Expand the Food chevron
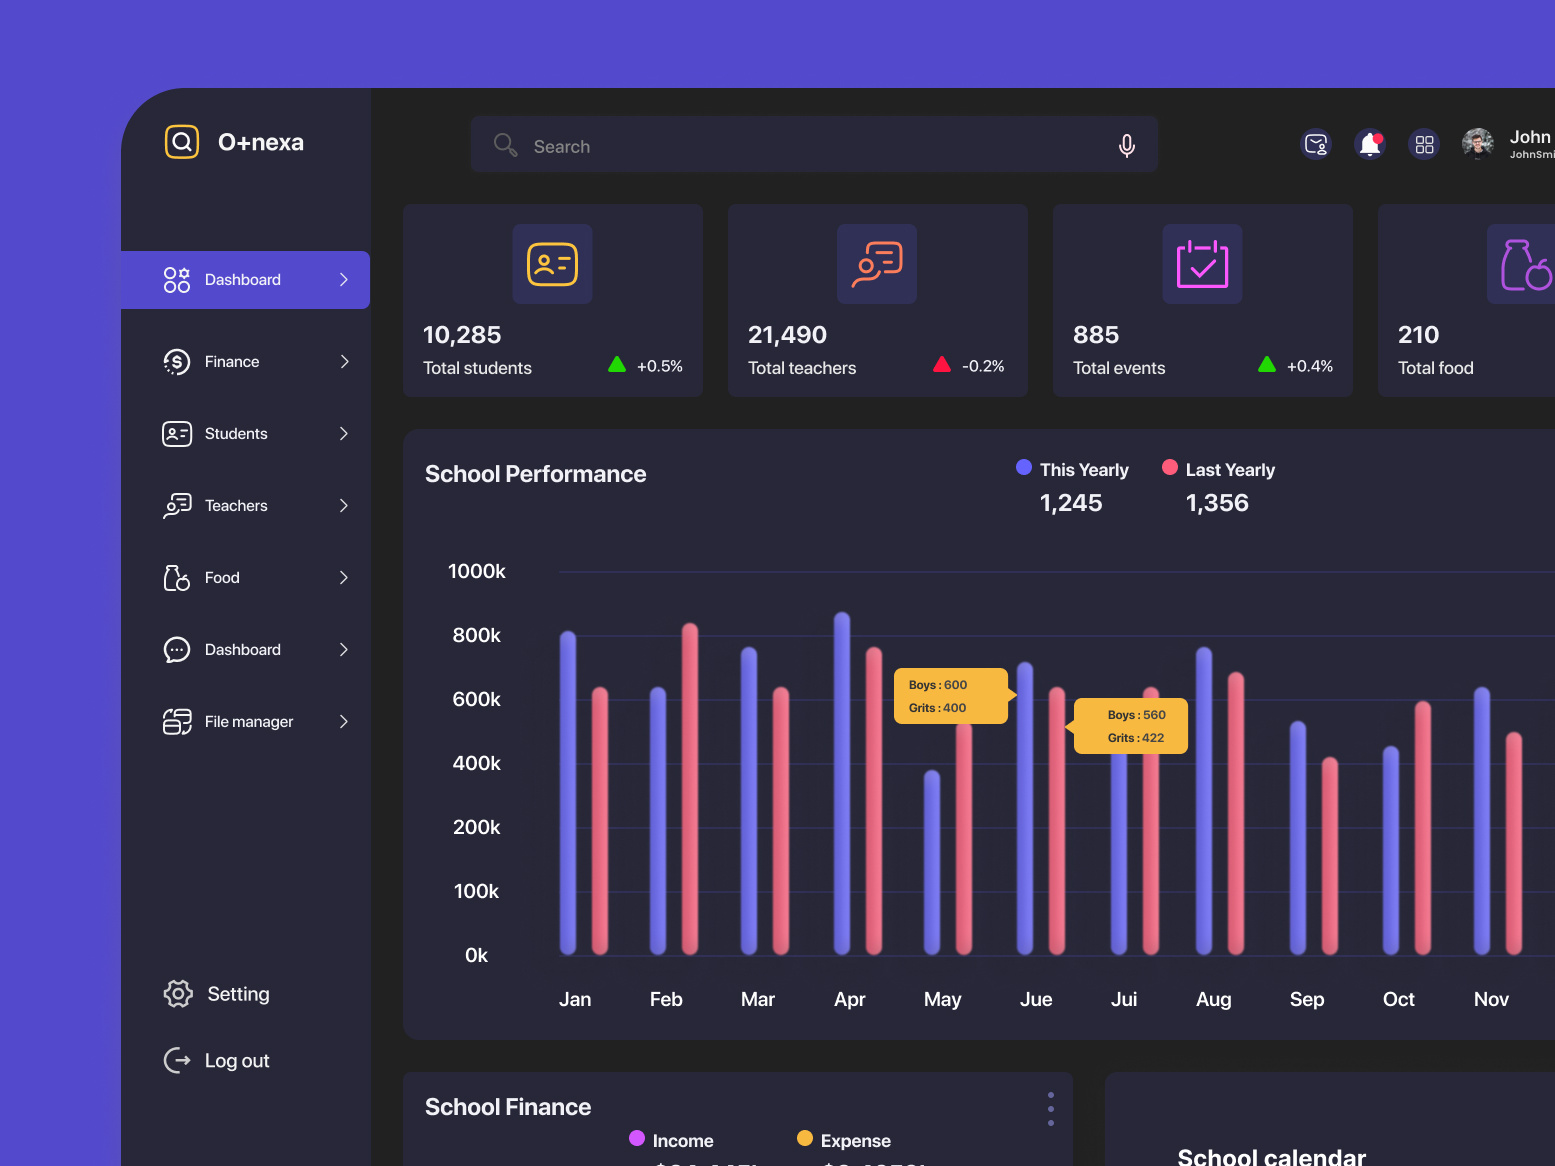 coord(344,578)
